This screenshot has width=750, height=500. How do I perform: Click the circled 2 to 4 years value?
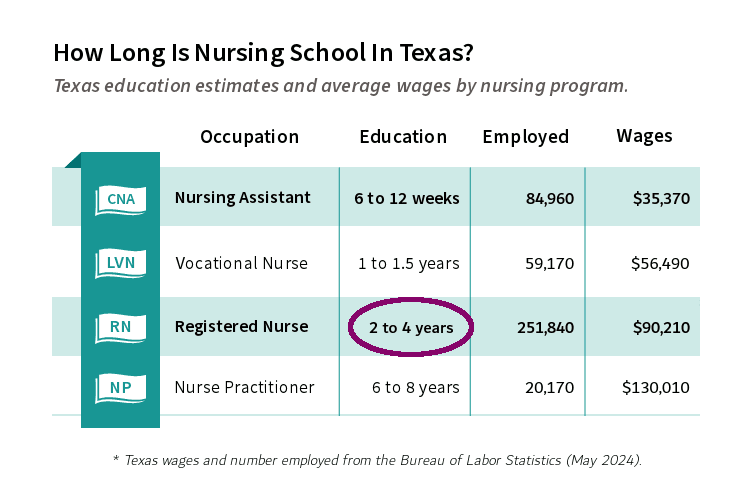coord(411,327)
